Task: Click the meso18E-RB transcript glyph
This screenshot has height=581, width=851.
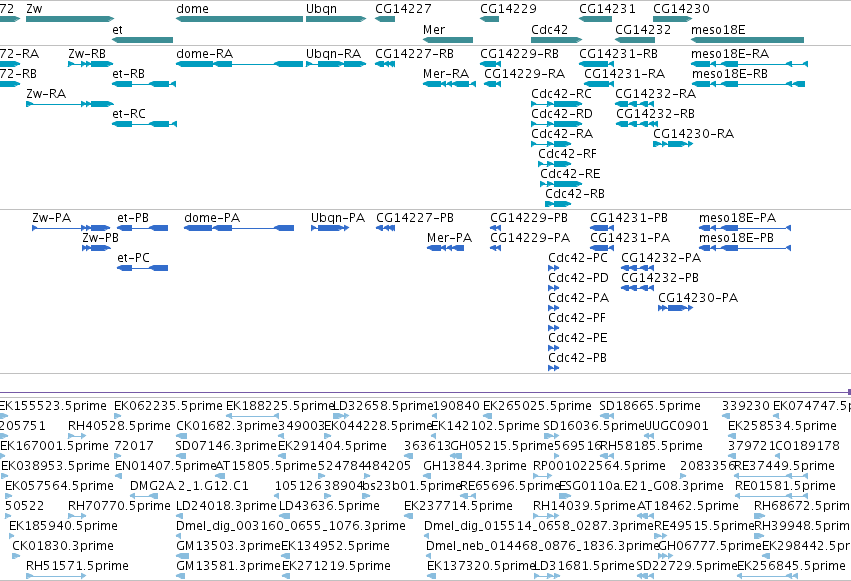Action: point(748,84)
